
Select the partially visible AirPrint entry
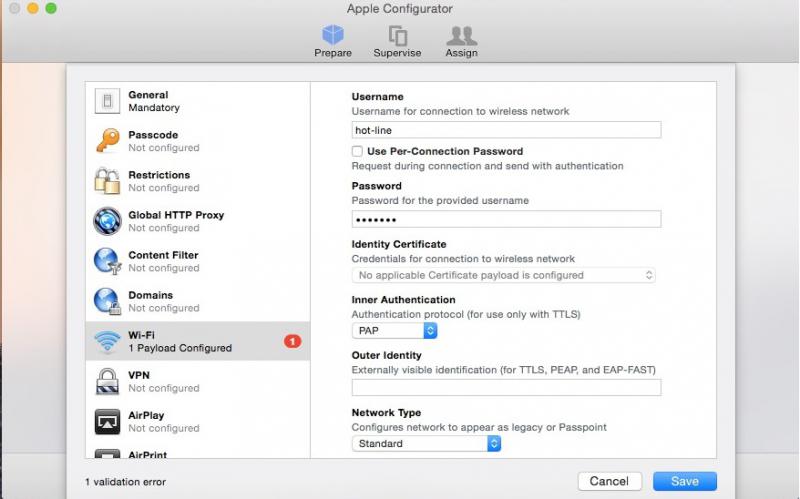(147, 454)
